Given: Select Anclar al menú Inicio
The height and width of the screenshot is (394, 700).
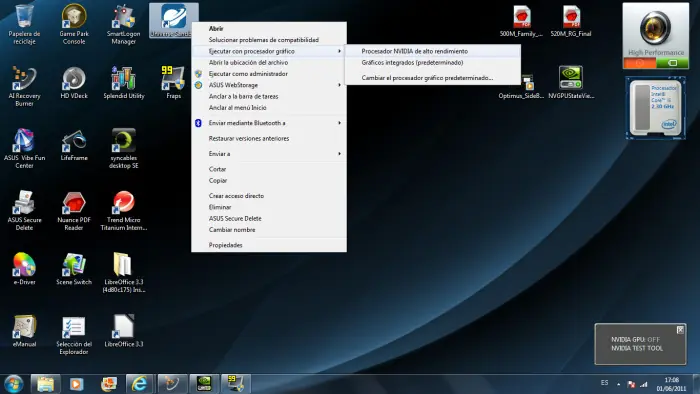Looking at the screenshot, I should click(269, 108).
